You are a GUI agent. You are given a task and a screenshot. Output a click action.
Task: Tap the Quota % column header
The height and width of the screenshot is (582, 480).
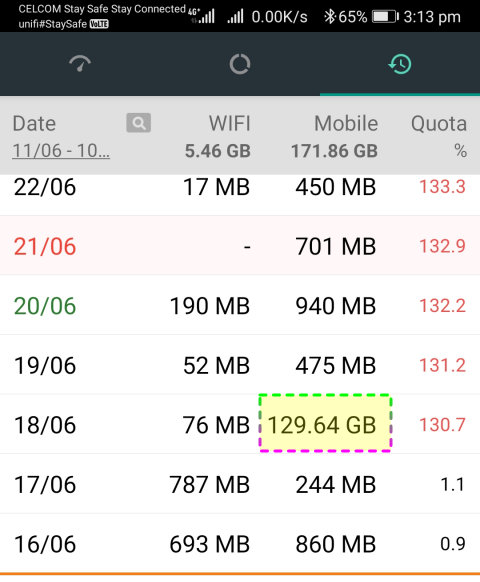[x=439, y=137]
